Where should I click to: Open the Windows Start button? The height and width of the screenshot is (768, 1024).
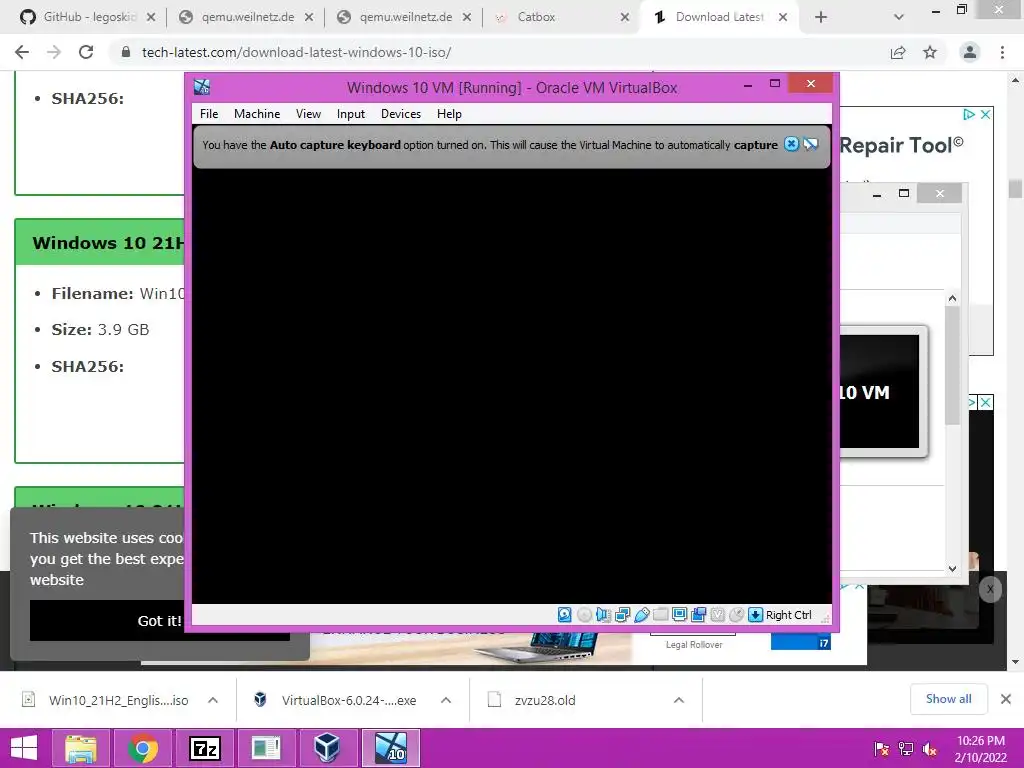(24, 748)
